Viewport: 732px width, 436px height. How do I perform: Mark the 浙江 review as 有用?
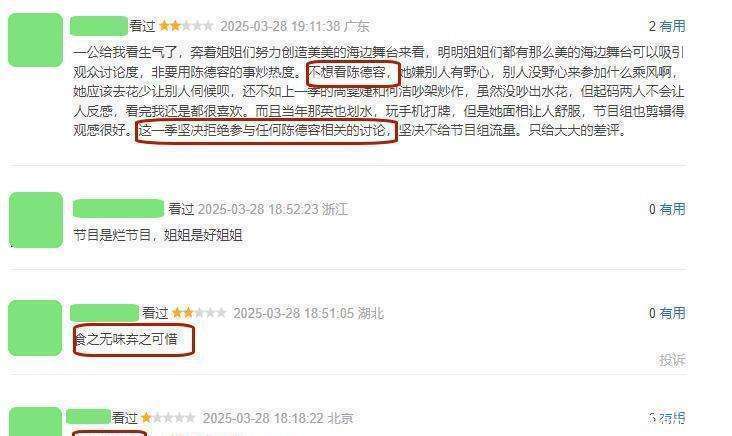point(672,209)
